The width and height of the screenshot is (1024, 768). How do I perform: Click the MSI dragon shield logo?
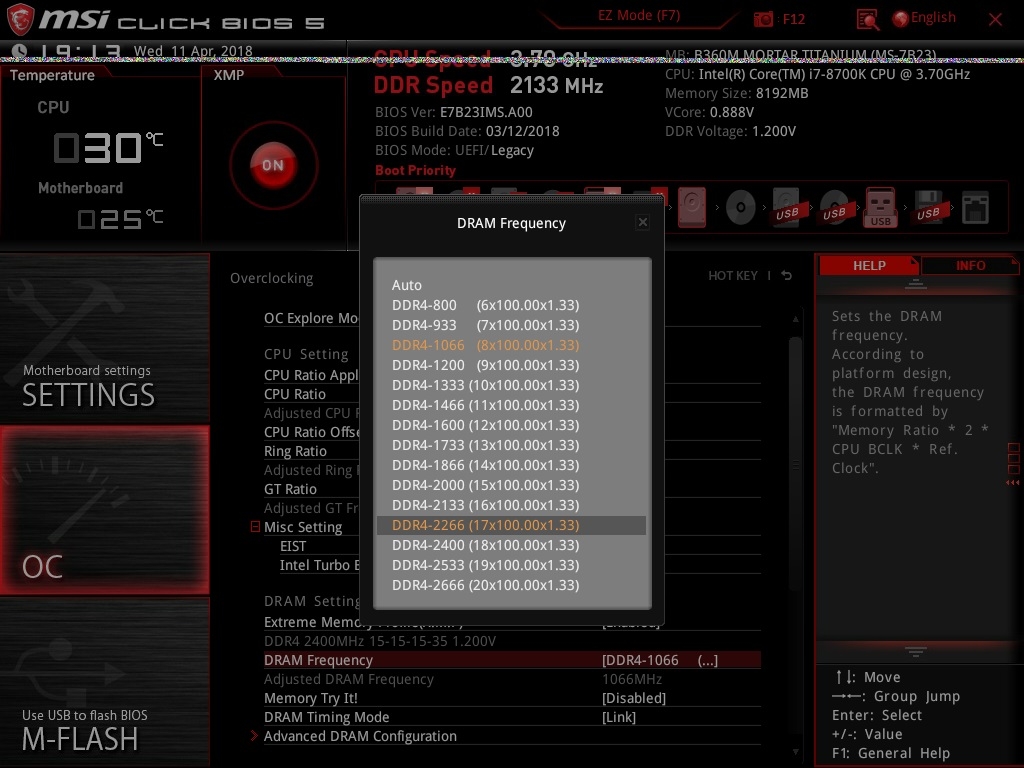(20, 20)
